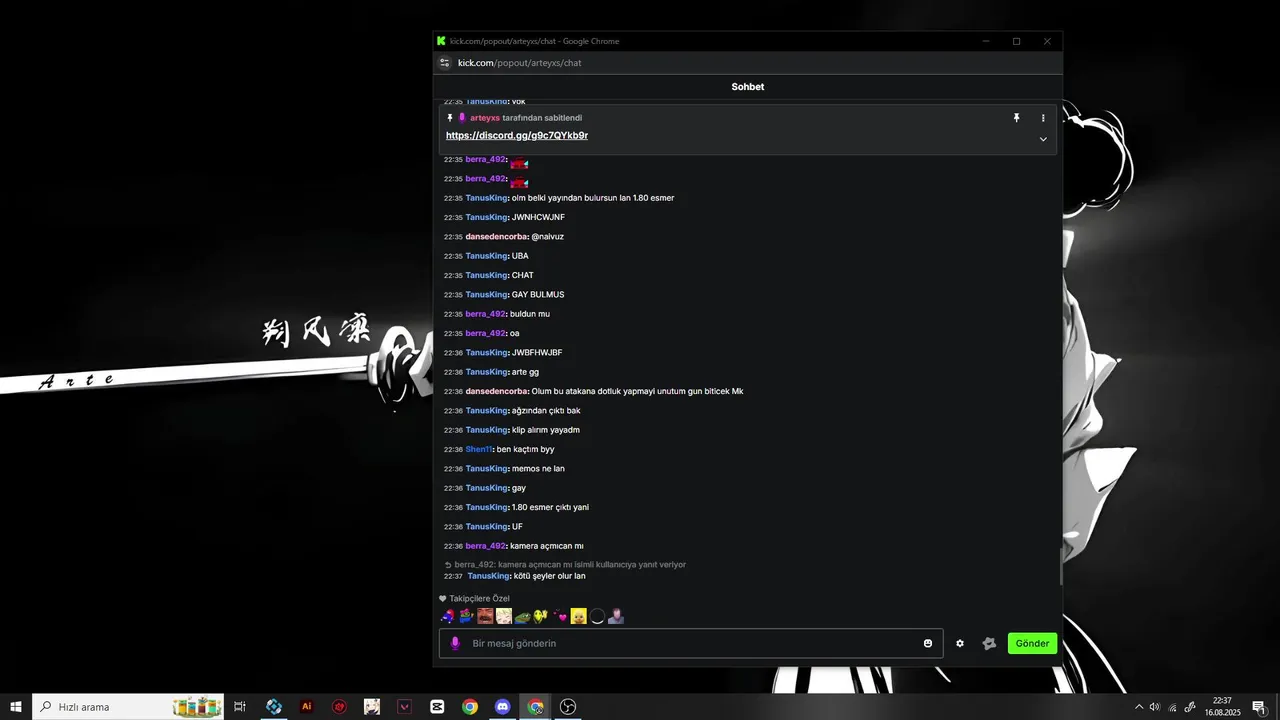Viewport: 1280px width, 720px height.
Task: Open the volume control in system tray
Action: pyautogui.click(x=1155, y=707)
